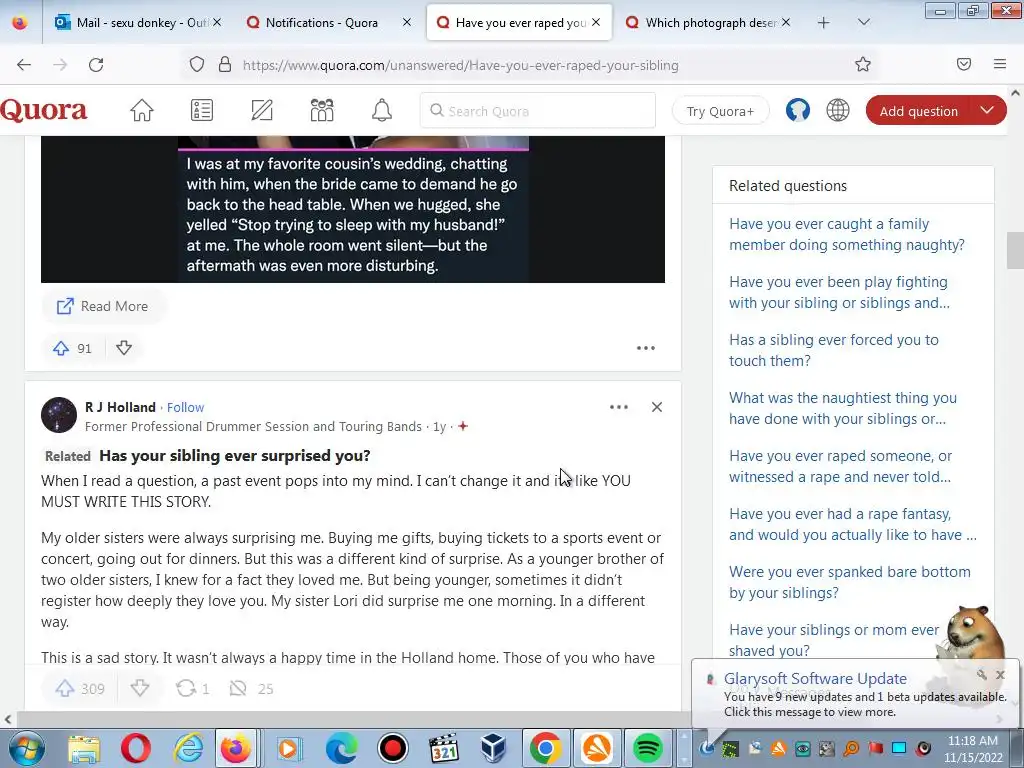Viewport: 1024px width, 768px height.
Task: Open 'Has your sibling ever surprised you?' question
Action: point(234,456)
